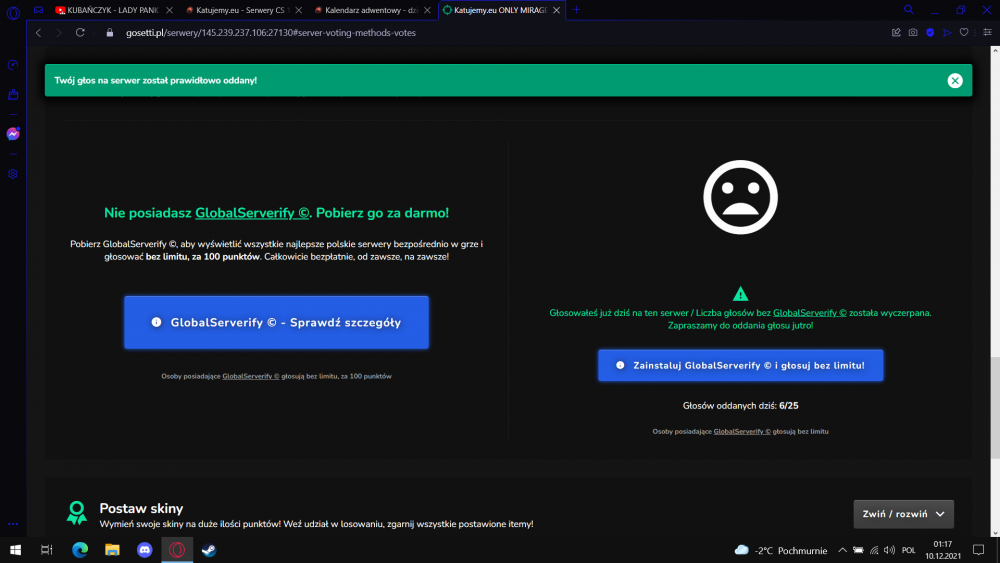Go back to the previous page
The height and width of the screenshot is (563, 1000).
pos(38,33)
